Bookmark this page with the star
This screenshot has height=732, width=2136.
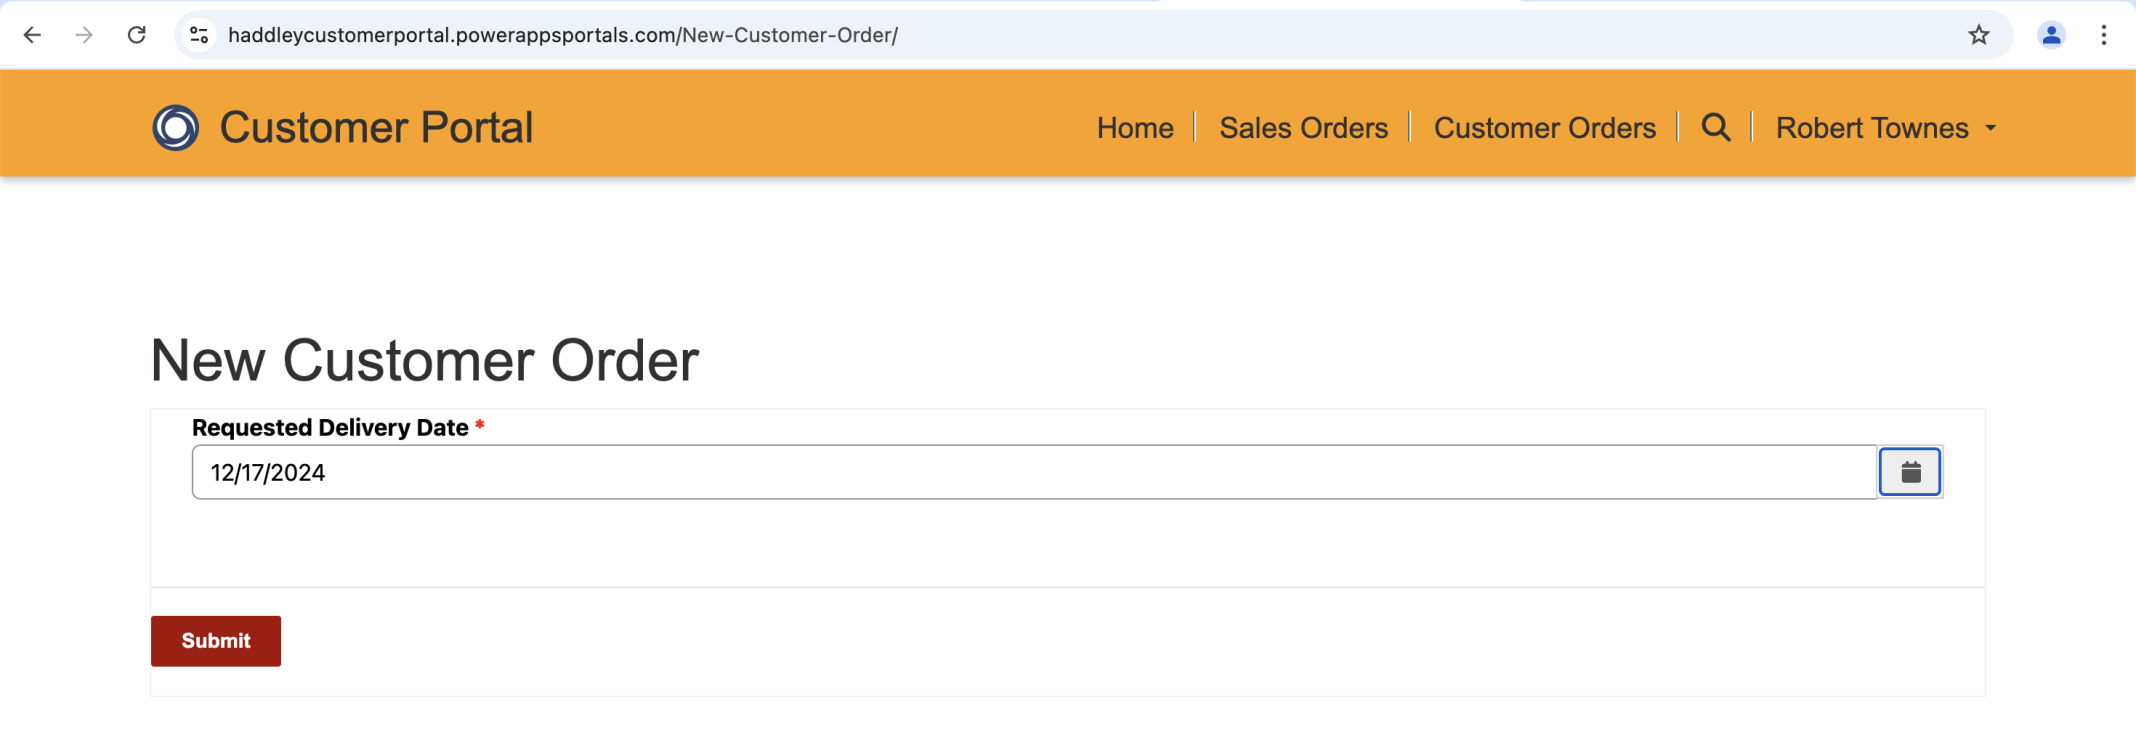pyautogui.click(x=1979, y=35)
